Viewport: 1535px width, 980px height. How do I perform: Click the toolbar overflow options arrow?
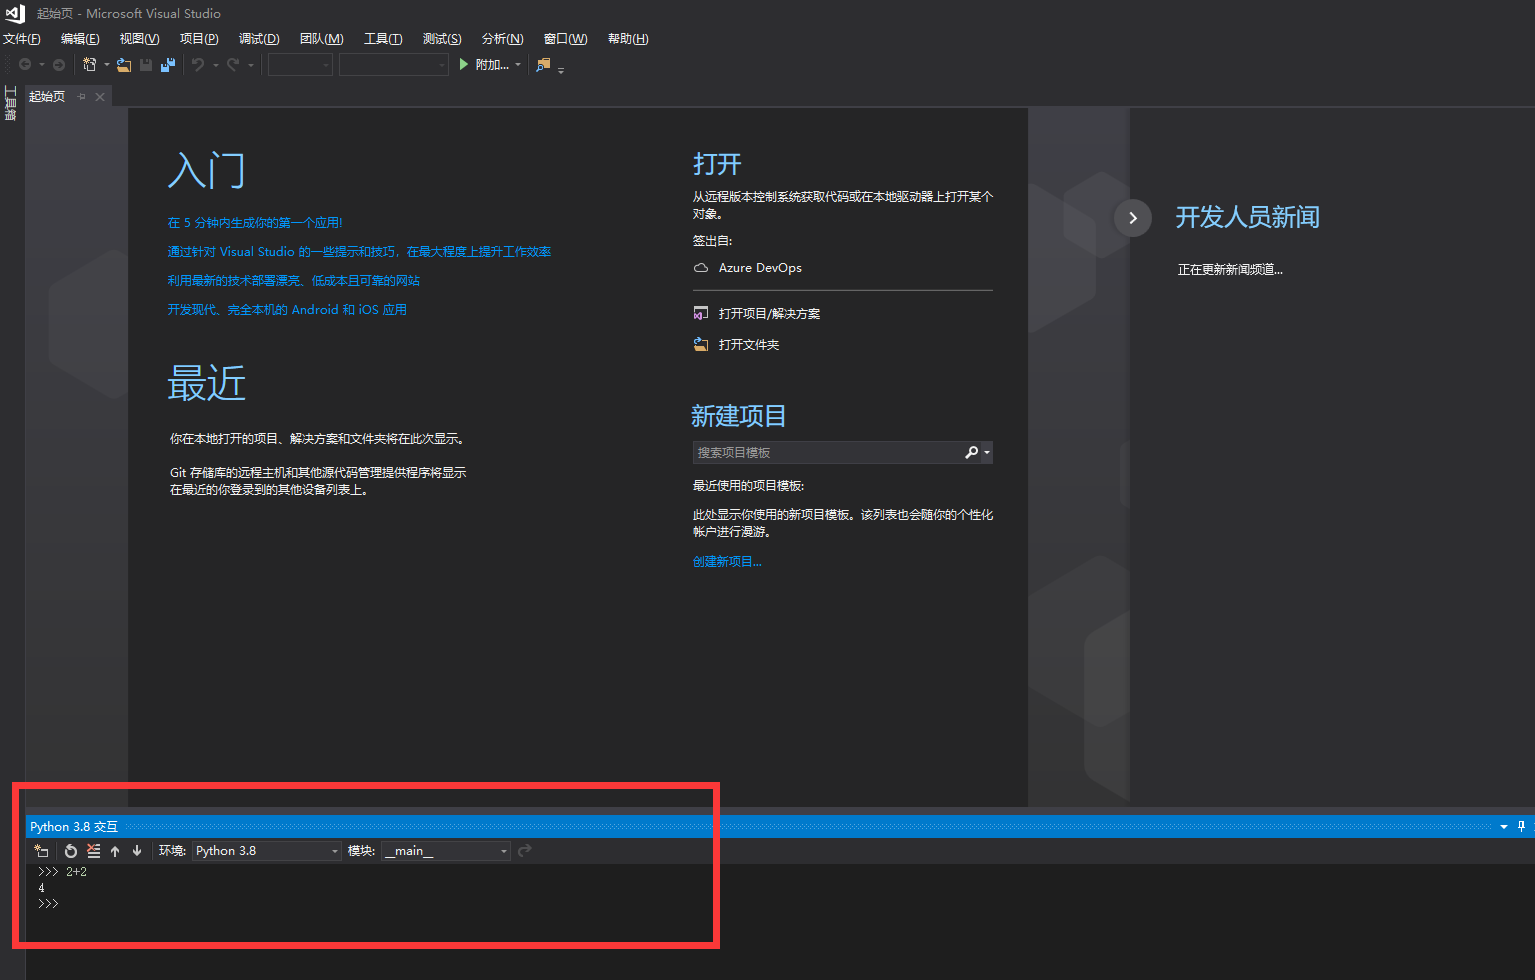[561, 69]
